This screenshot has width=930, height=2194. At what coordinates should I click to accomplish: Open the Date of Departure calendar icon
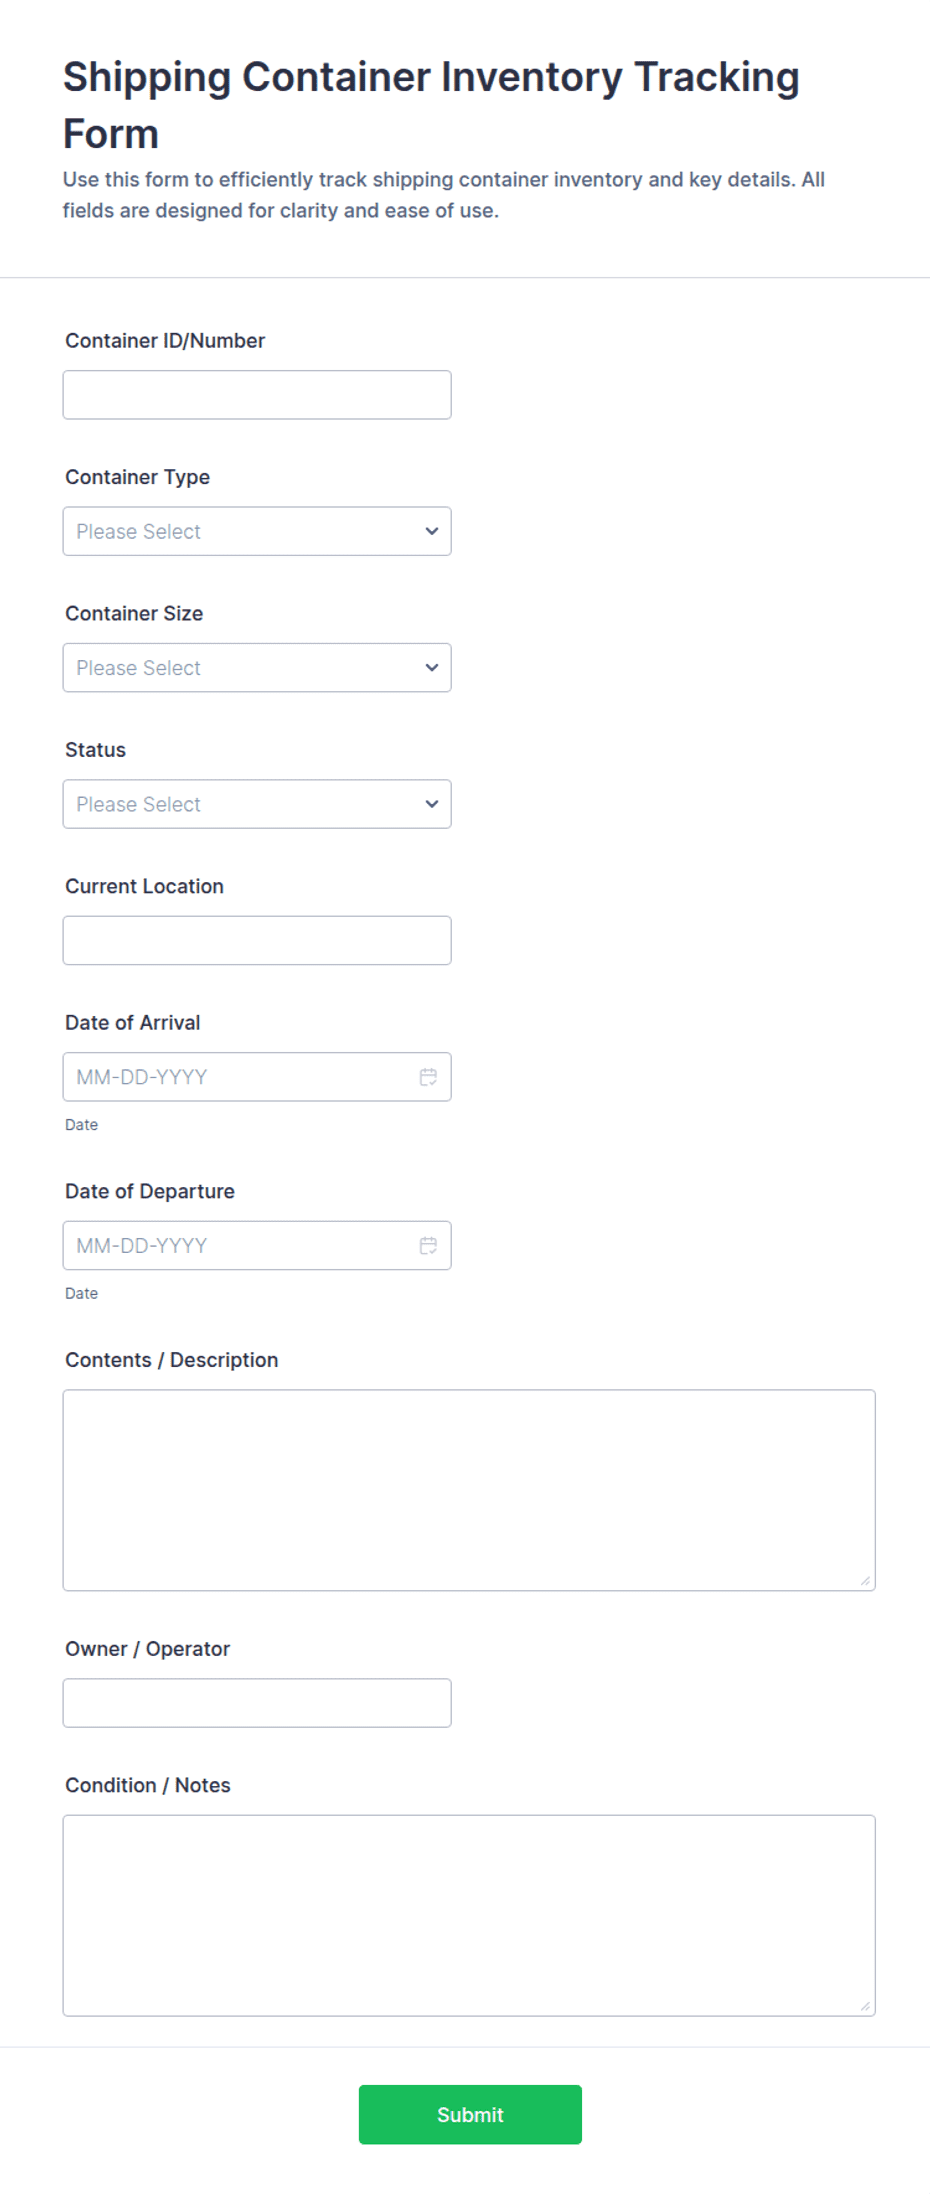(428, 1246)
